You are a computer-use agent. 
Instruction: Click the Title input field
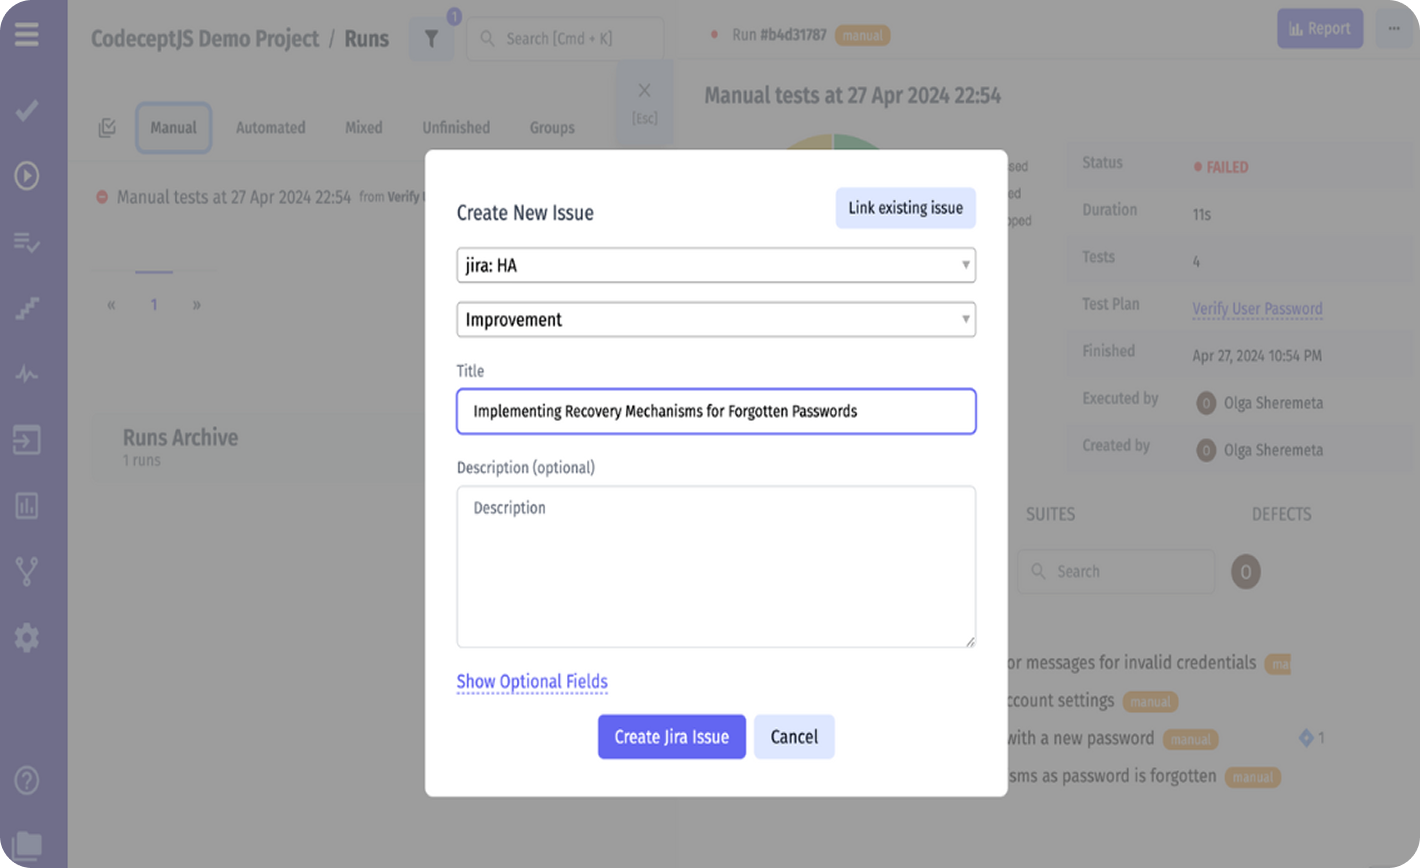(716, 411)
